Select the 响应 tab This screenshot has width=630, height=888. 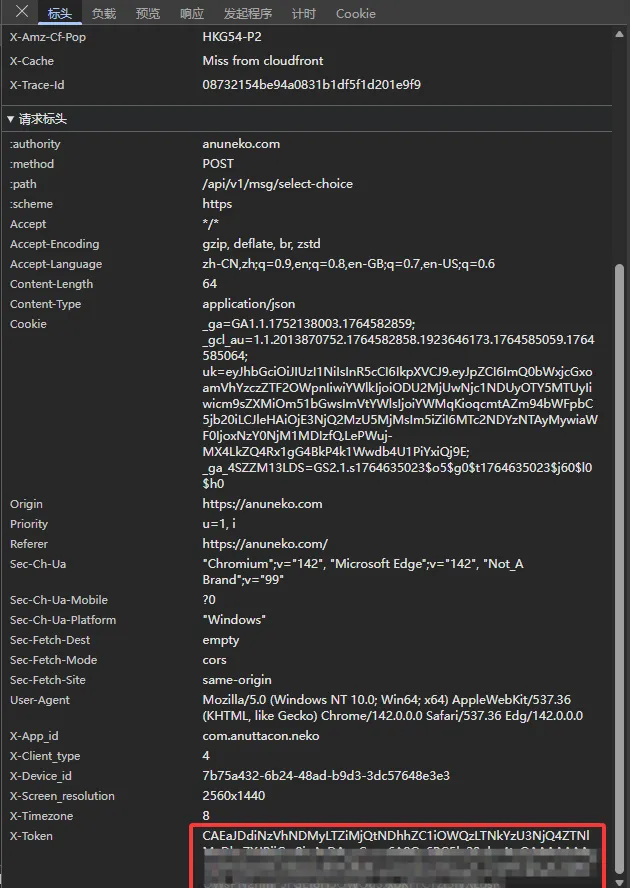point(192,14)
